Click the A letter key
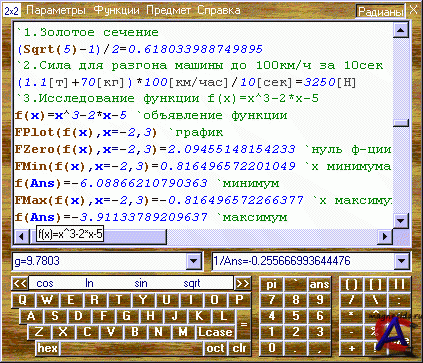The image size is (423, 363). [31, 316]
